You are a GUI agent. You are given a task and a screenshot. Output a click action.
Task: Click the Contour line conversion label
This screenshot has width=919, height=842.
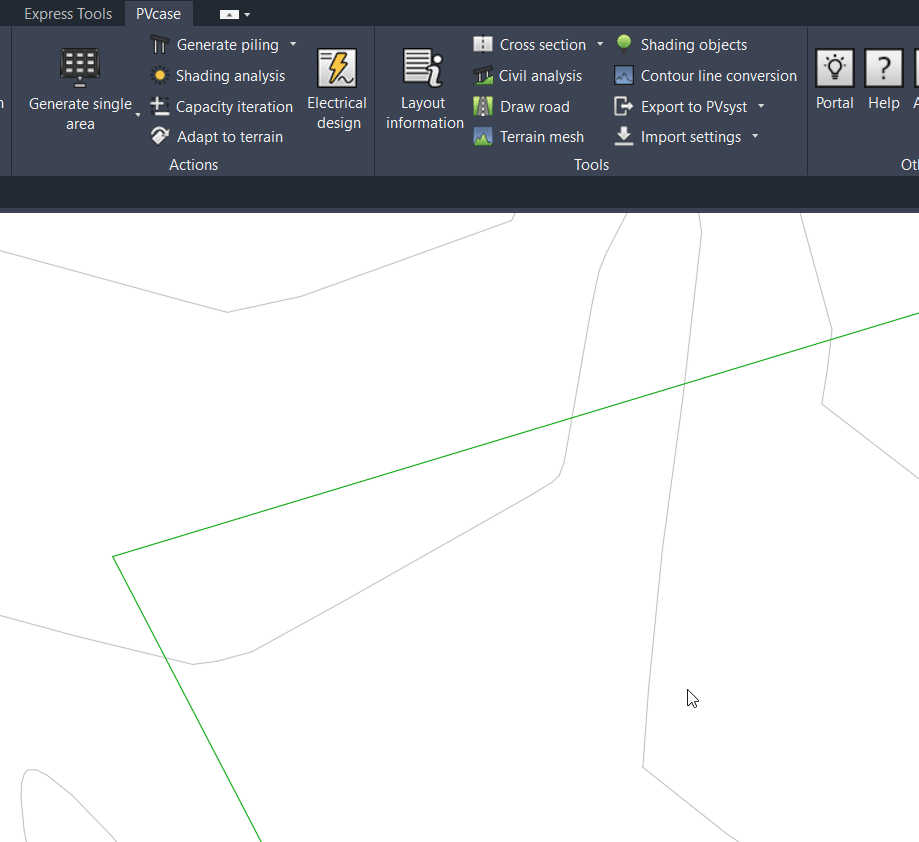tap(719, 76)
